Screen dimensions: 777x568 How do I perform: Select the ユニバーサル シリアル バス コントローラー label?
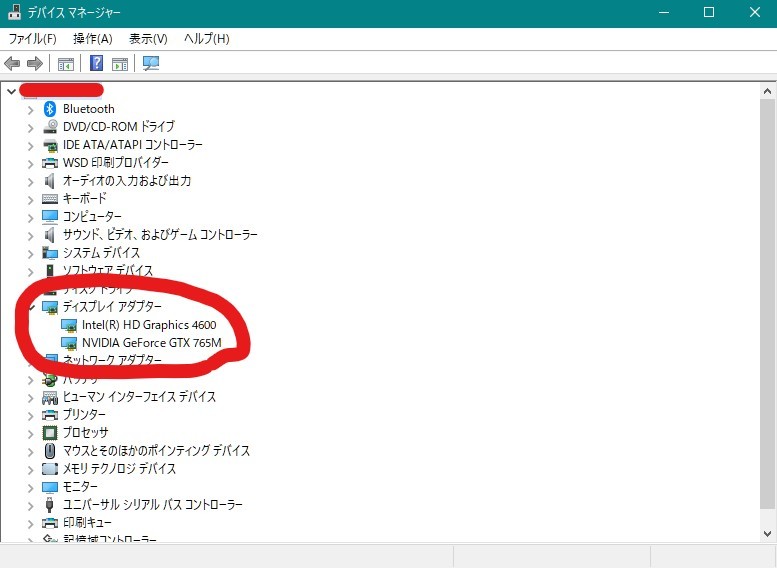tap(153, 505)
